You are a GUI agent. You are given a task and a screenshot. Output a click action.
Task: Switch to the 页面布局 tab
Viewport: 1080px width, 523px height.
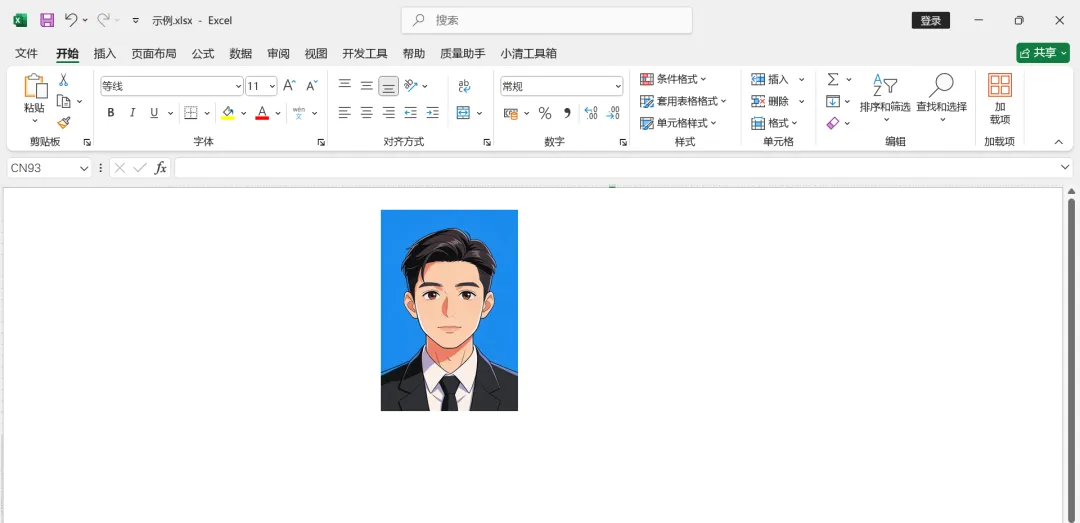[154, 54]
